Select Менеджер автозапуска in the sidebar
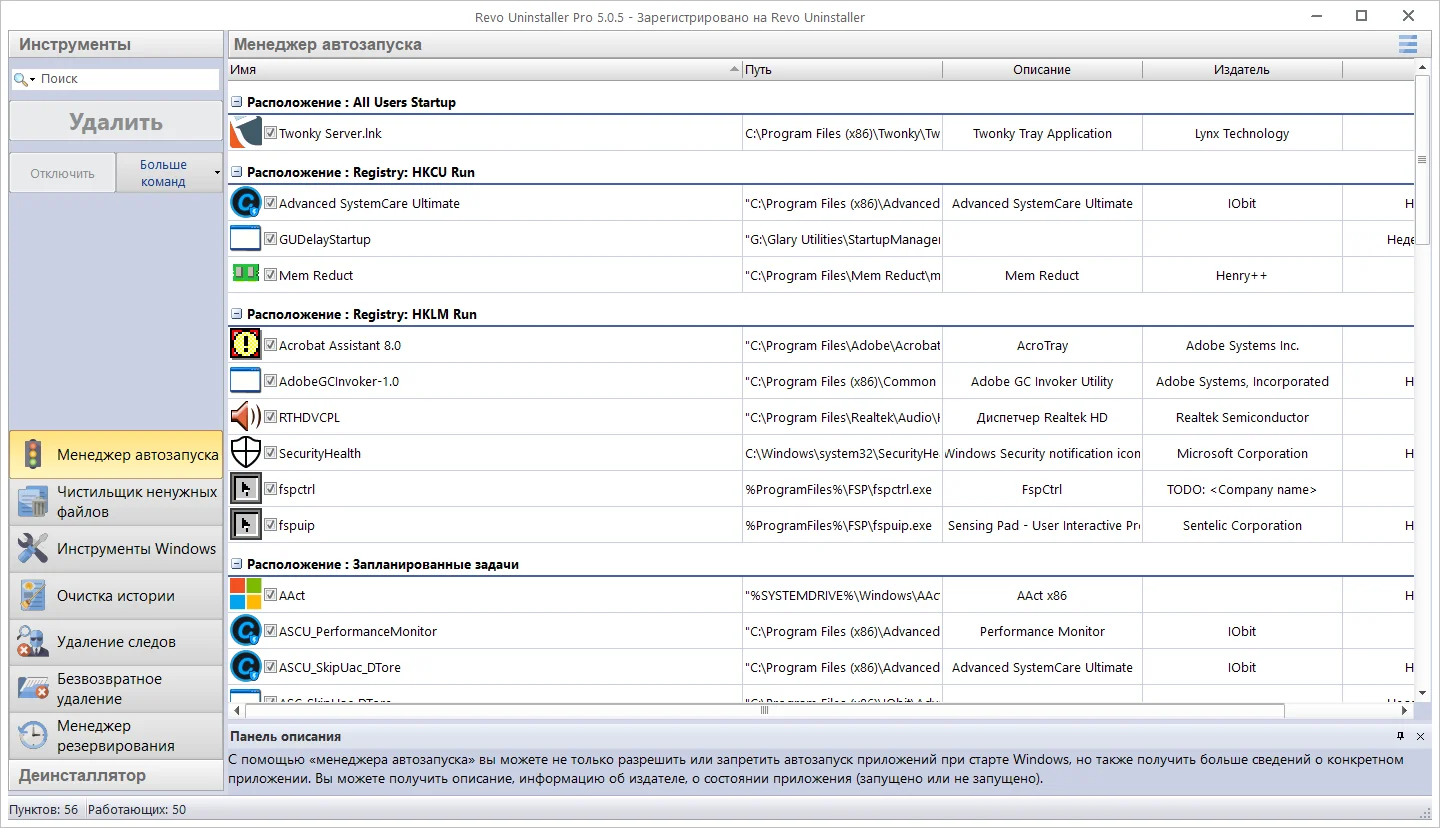 pos(116,455)
